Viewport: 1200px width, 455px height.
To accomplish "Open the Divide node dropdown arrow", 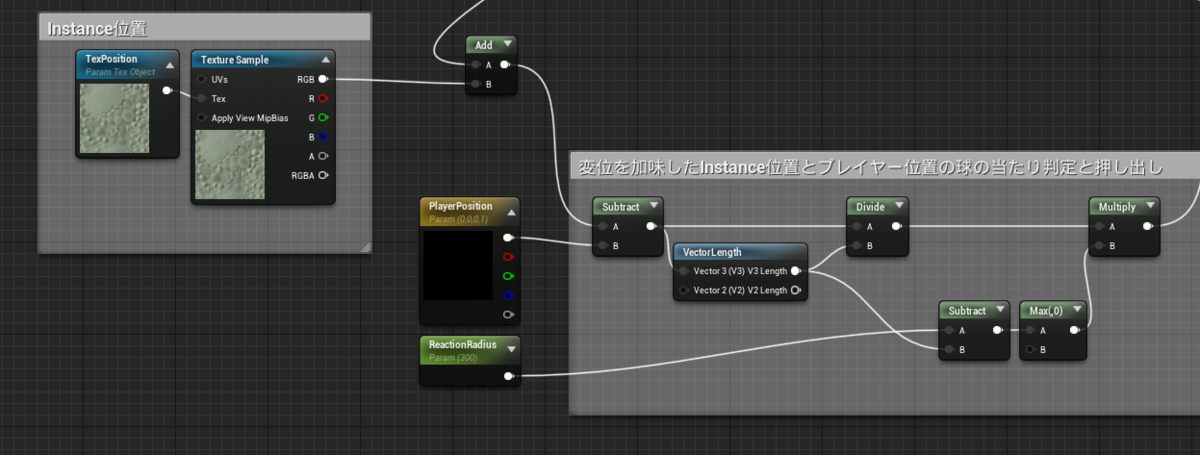I will tap(899, 207).
